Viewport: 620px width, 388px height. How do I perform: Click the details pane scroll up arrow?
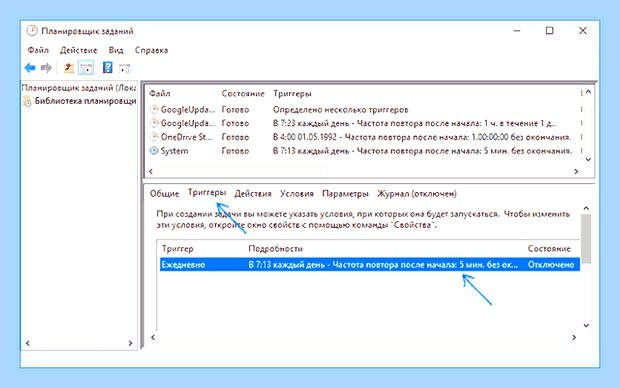pyautogui.click(x=586, y=208)
